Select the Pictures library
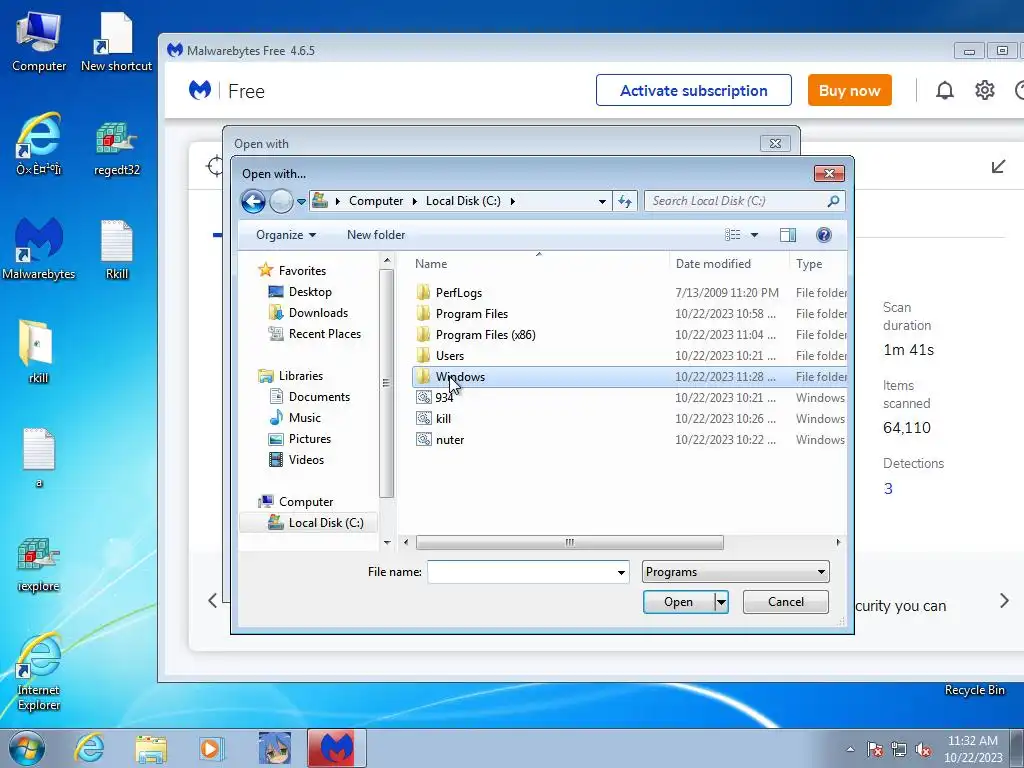 coord(310,439)
